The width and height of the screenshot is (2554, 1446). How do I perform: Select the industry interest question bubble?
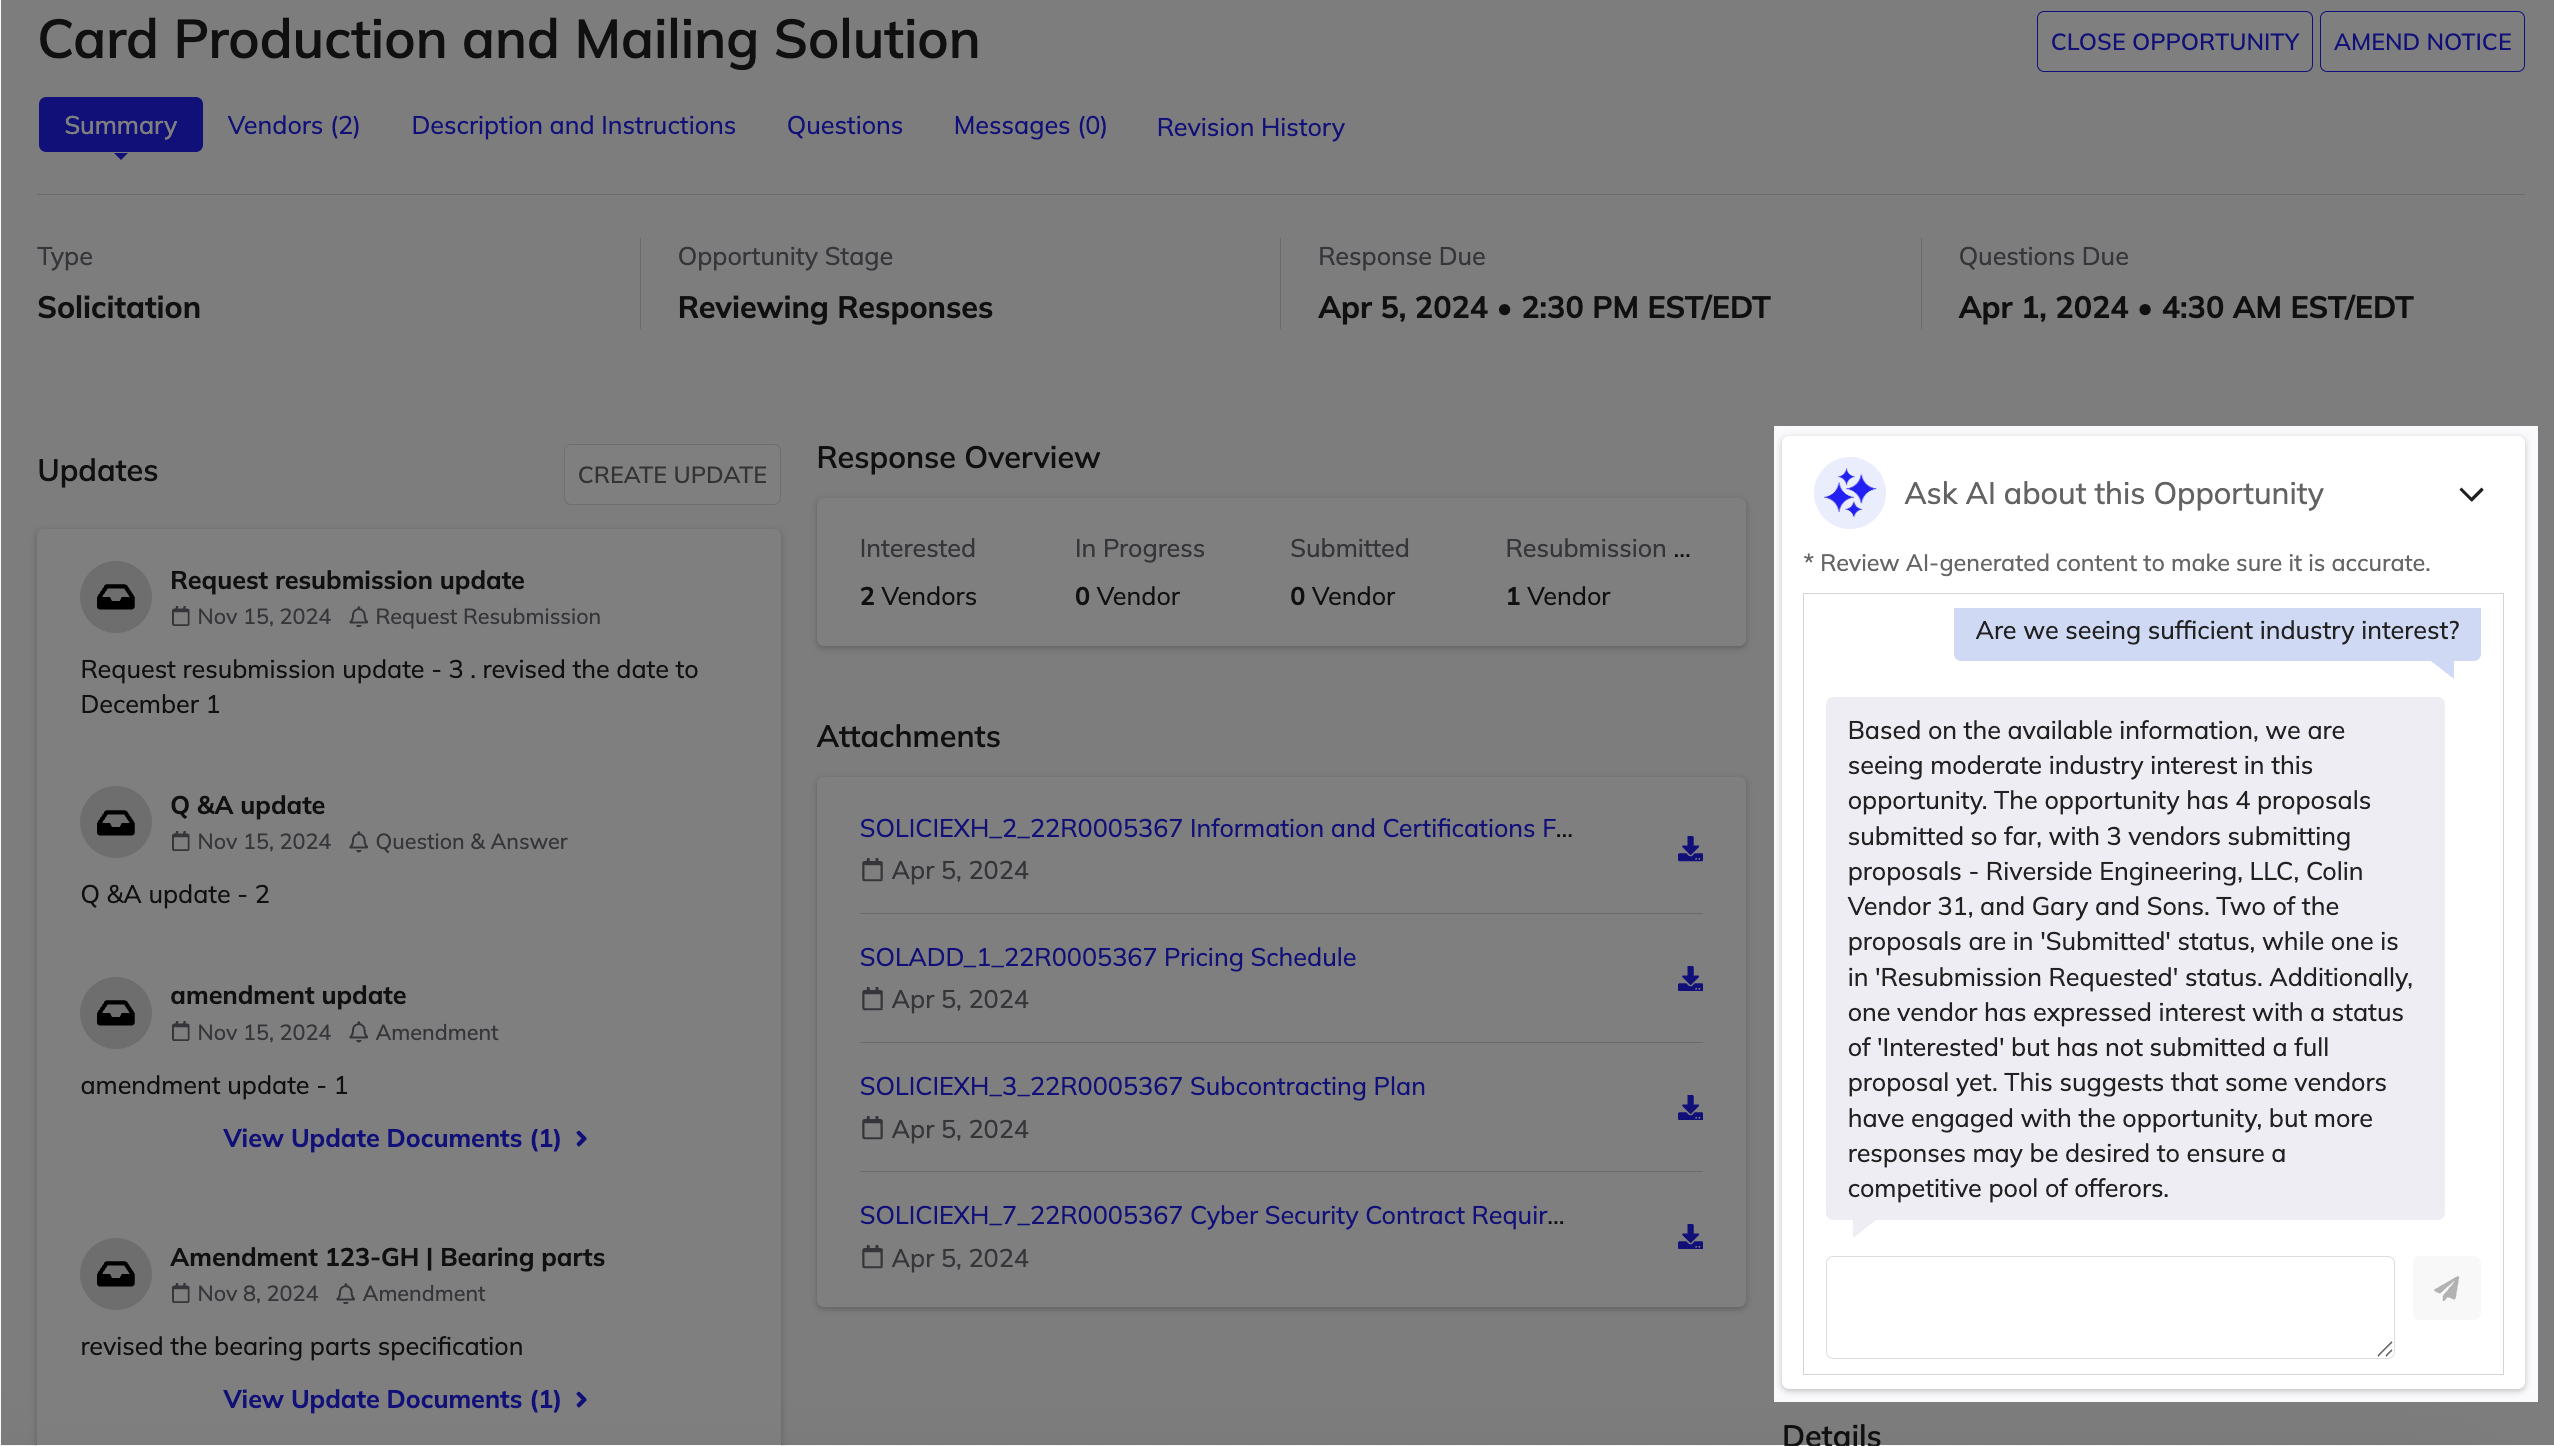coord(2217,632)
